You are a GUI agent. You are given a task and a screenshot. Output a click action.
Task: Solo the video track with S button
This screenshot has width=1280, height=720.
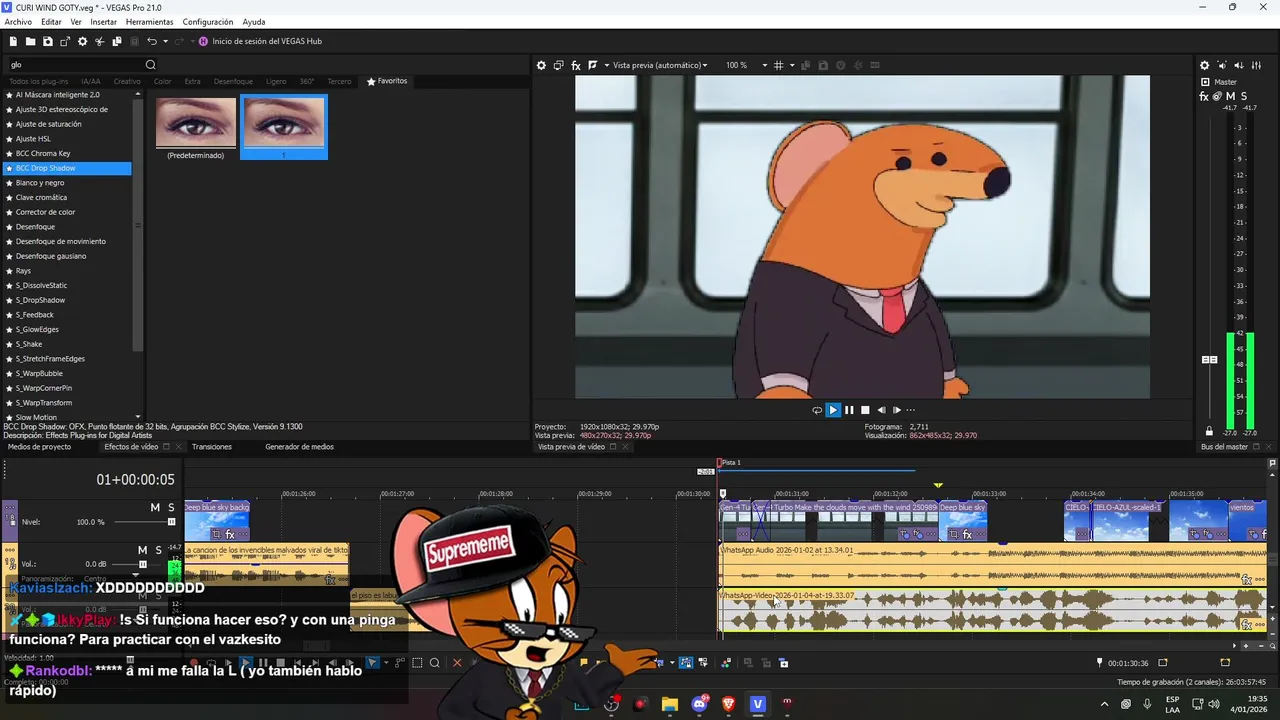click(171, 508)
